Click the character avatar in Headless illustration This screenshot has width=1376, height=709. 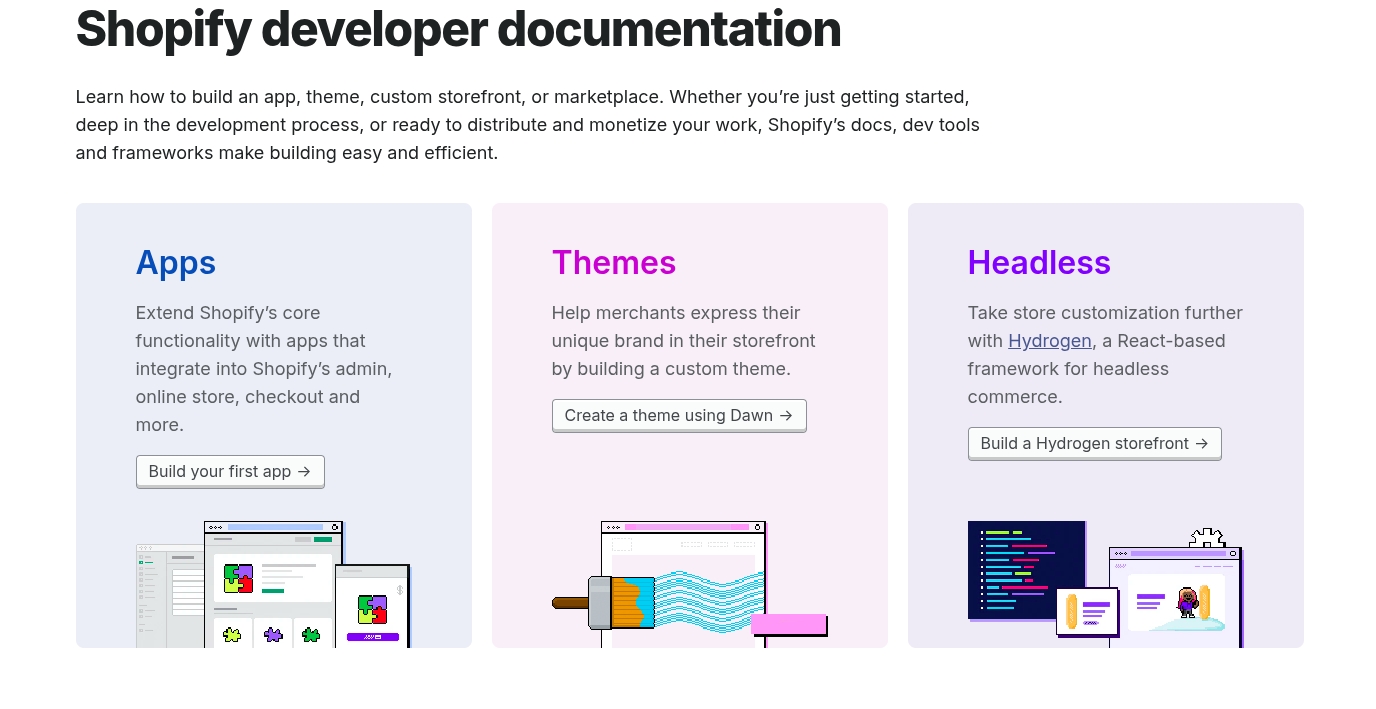pyautogui.click(x=1187, y=602)
